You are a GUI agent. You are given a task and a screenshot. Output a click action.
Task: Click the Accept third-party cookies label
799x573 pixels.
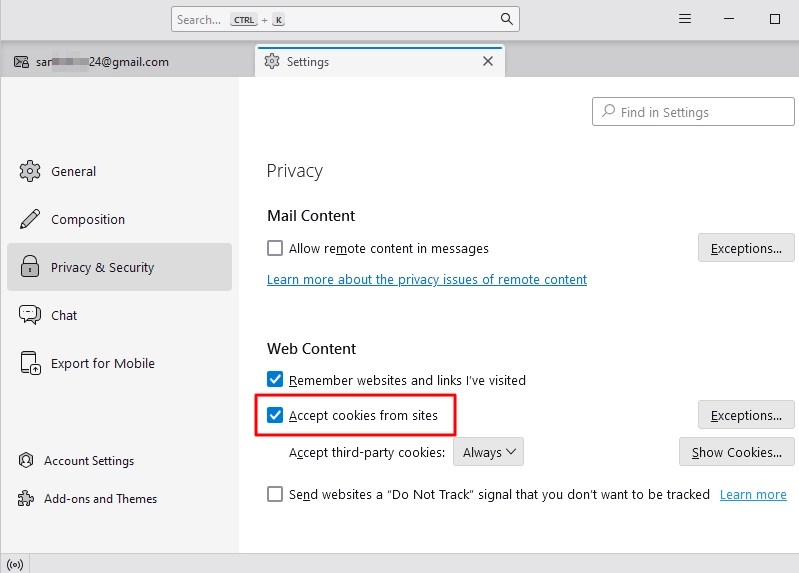coord(366,452)
